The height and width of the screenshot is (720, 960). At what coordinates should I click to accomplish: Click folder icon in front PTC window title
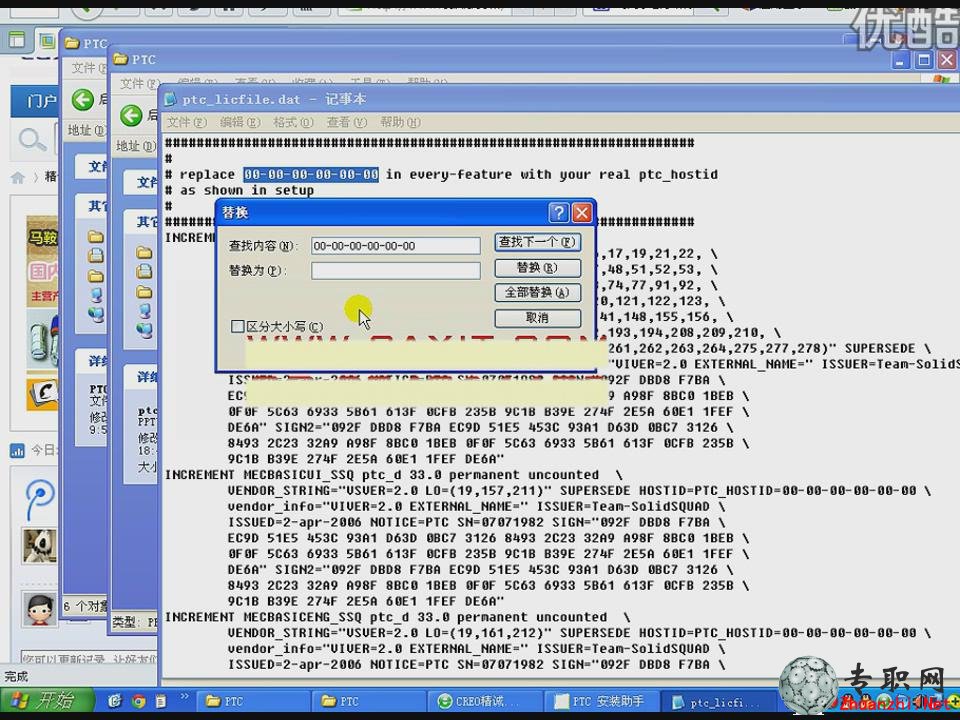[x=120, y=59]
